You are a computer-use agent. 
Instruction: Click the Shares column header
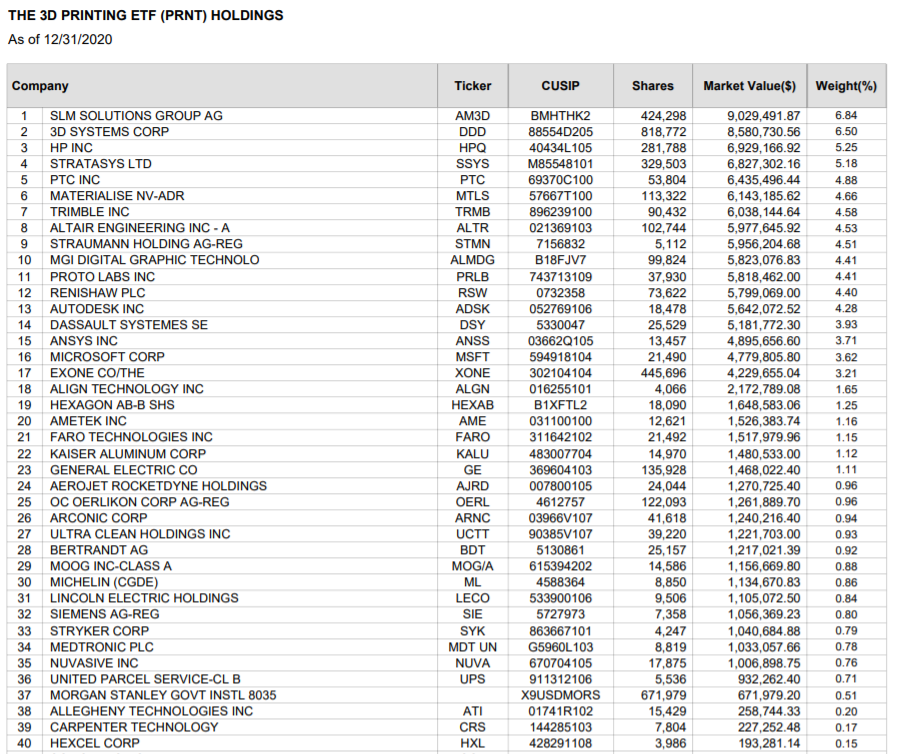coord(653,86)
